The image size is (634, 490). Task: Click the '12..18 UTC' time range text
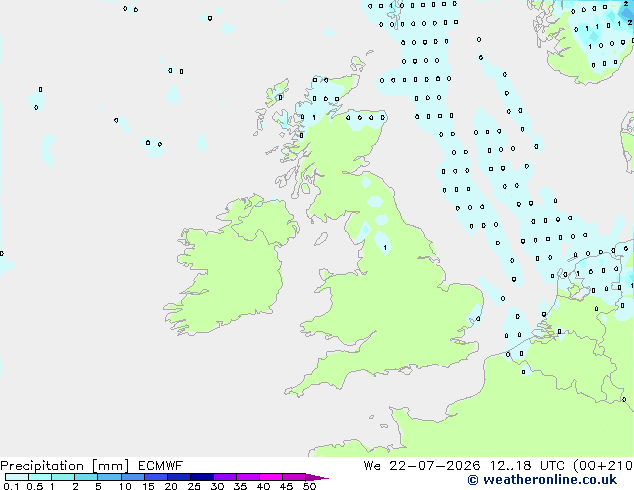pos(528,466)
